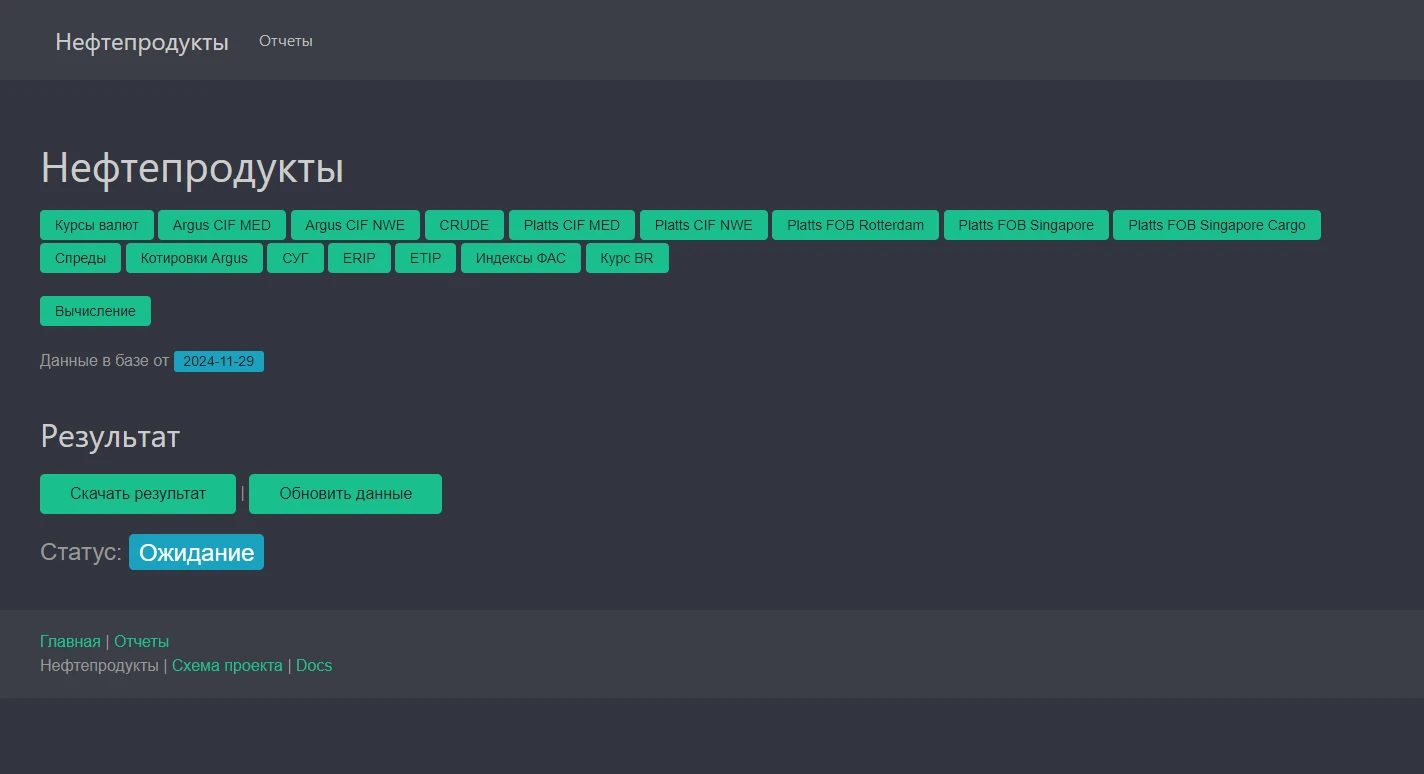Screen dimensions: 1424x774
Task: Click Platts FOB Singapore Cargo button
Action: pyautogui.click(x=1216, y=225)
